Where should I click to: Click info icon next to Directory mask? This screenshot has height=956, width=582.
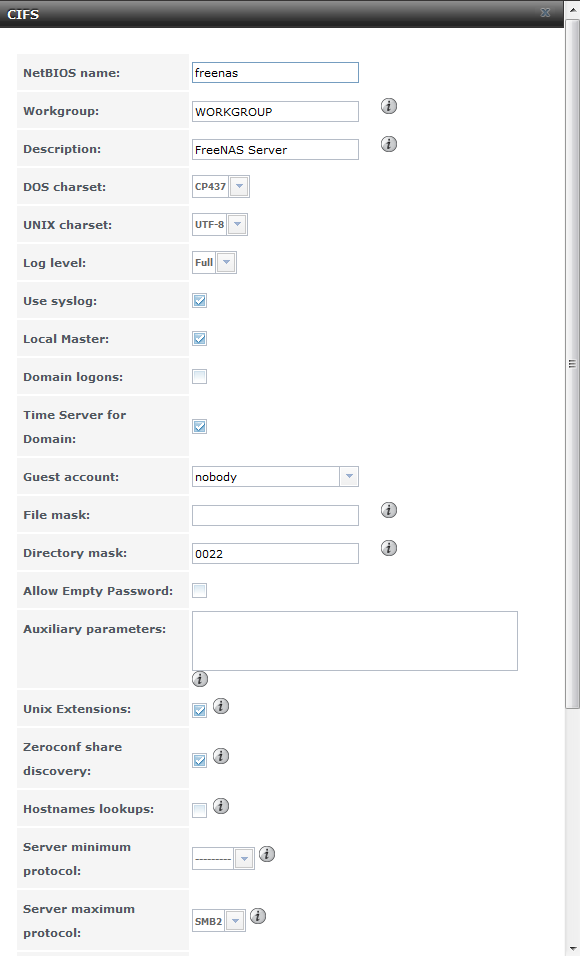click(x=389, y=548)
